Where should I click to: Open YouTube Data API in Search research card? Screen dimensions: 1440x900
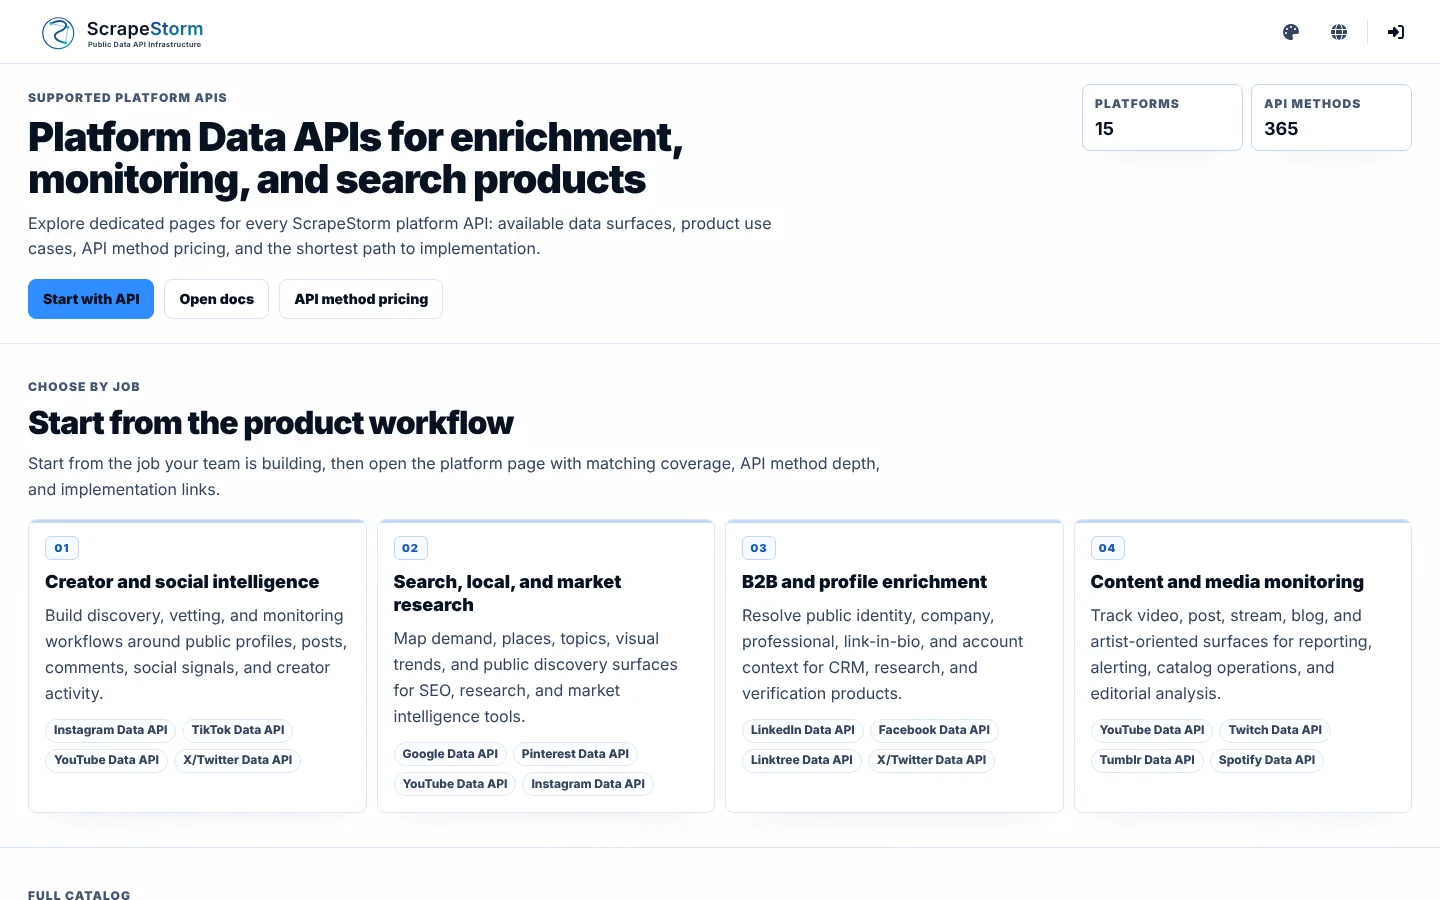[x=455, y=784]
